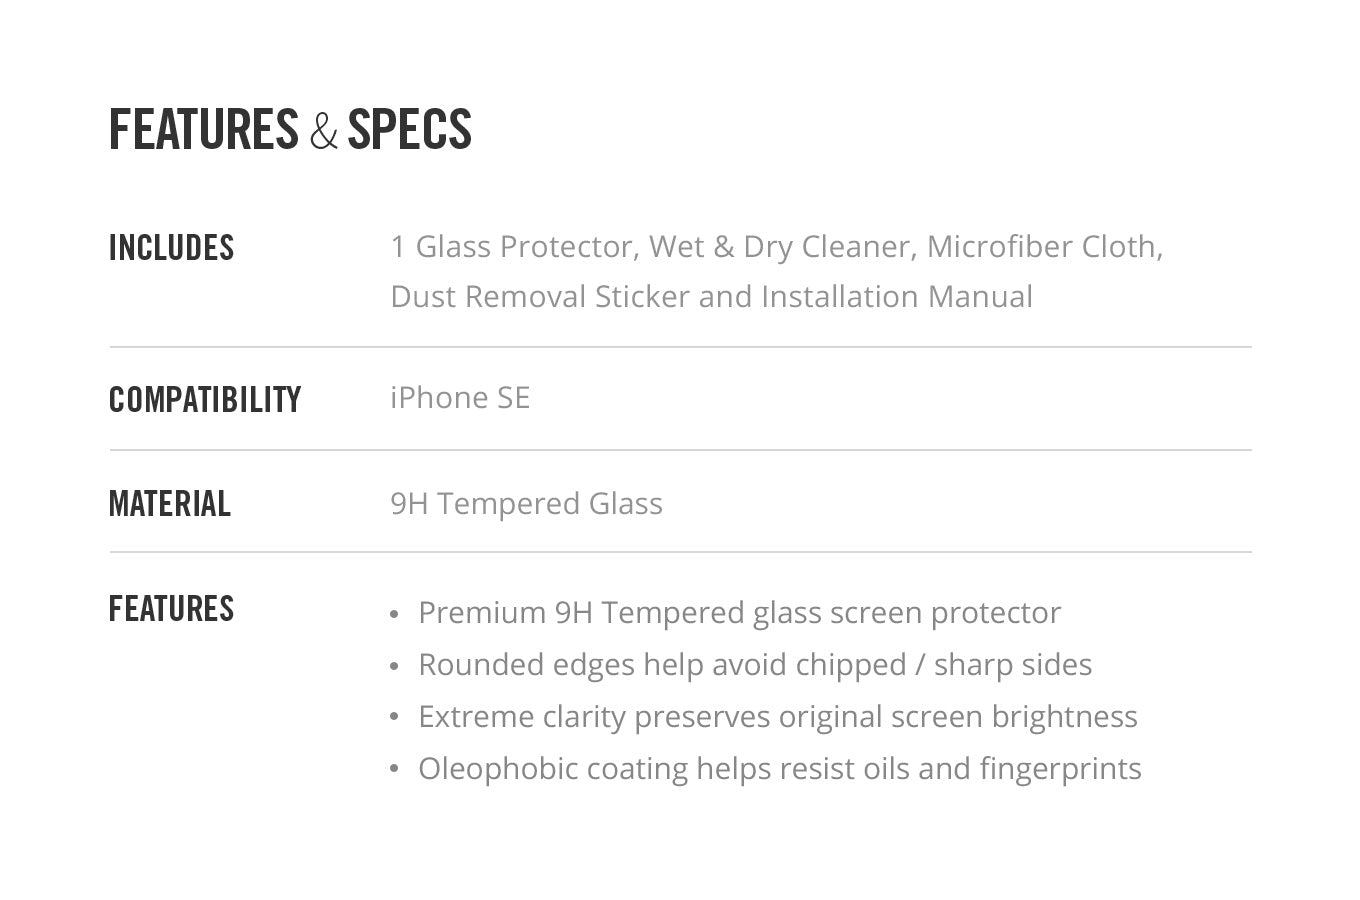Click 'Premium 9H Tempered glass screen protector' bullet
This screenshot has height=900, width=1360.
pyautogui.click(x=739, y=613)
